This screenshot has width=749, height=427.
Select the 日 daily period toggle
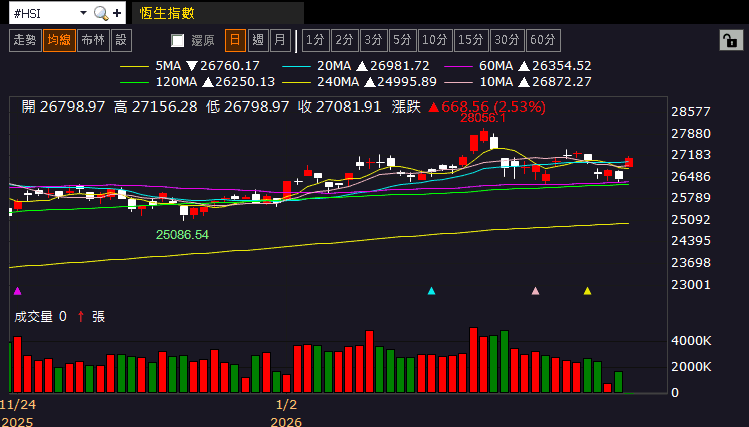pos(235,40)
